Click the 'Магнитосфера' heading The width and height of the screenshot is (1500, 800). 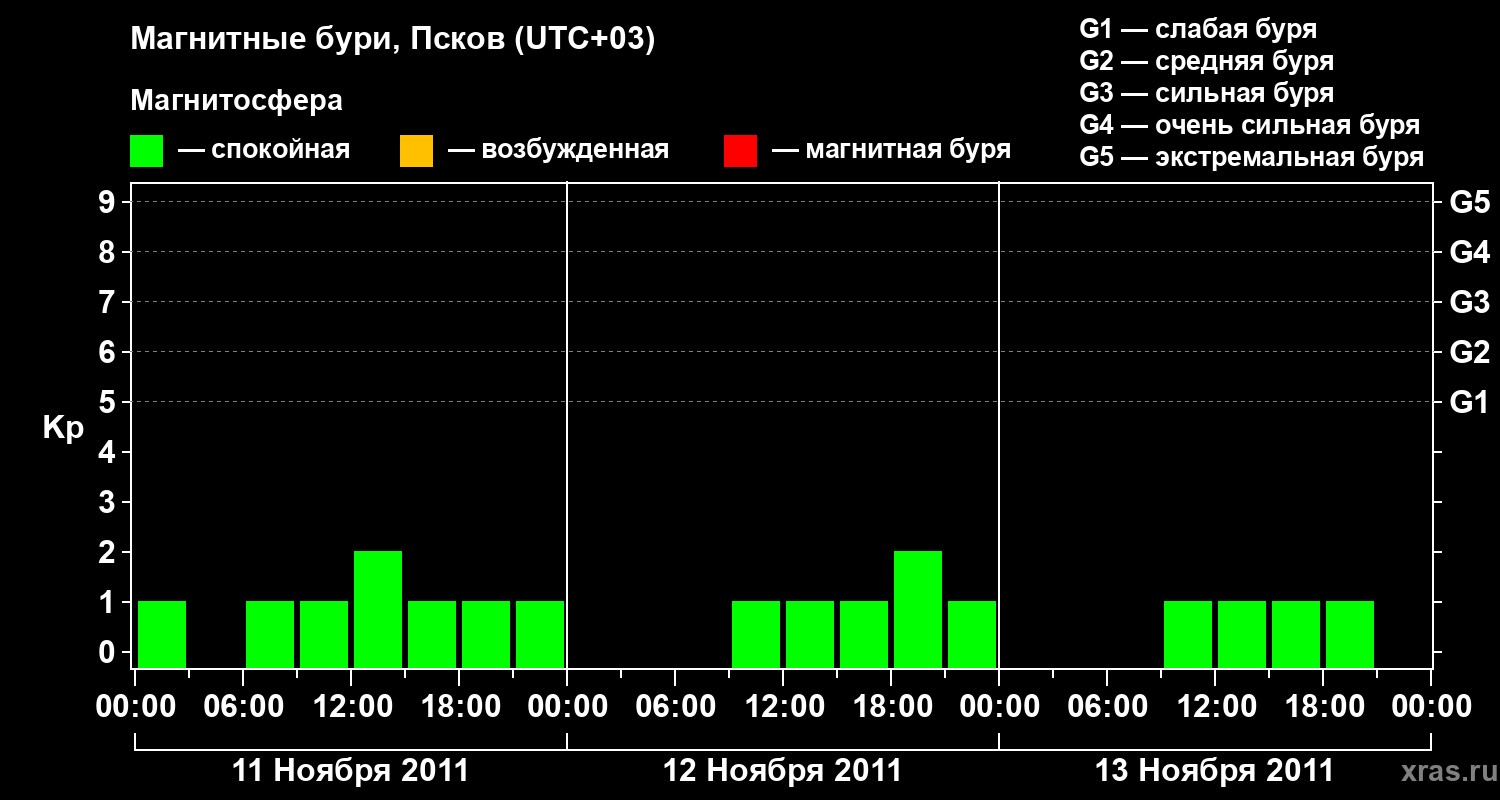[237, 101]
